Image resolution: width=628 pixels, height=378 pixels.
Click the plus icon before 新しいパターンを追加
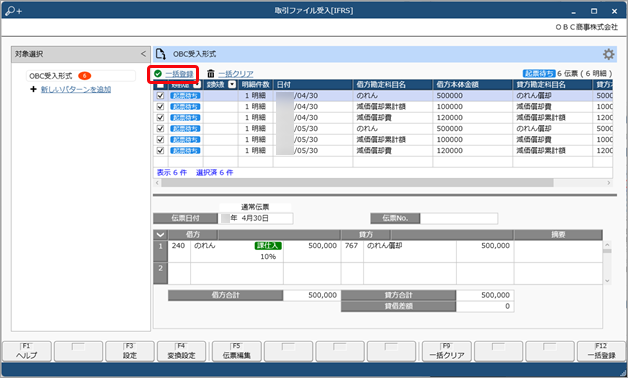tap(34, 89)
